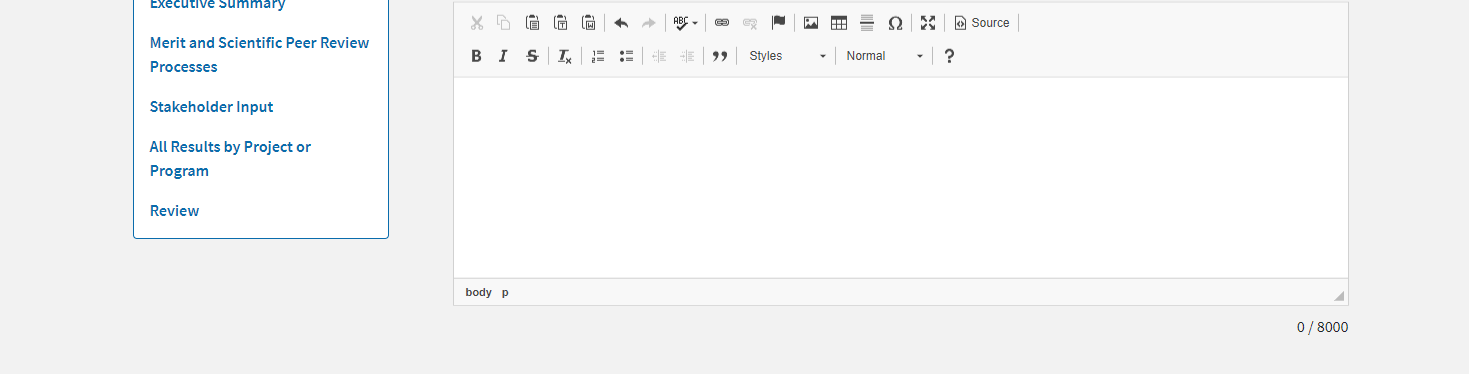The height and width of the screenshot is (374, 1469).
Task: Toggle strikethrough formatting
Action: click(x=533, y=56)
